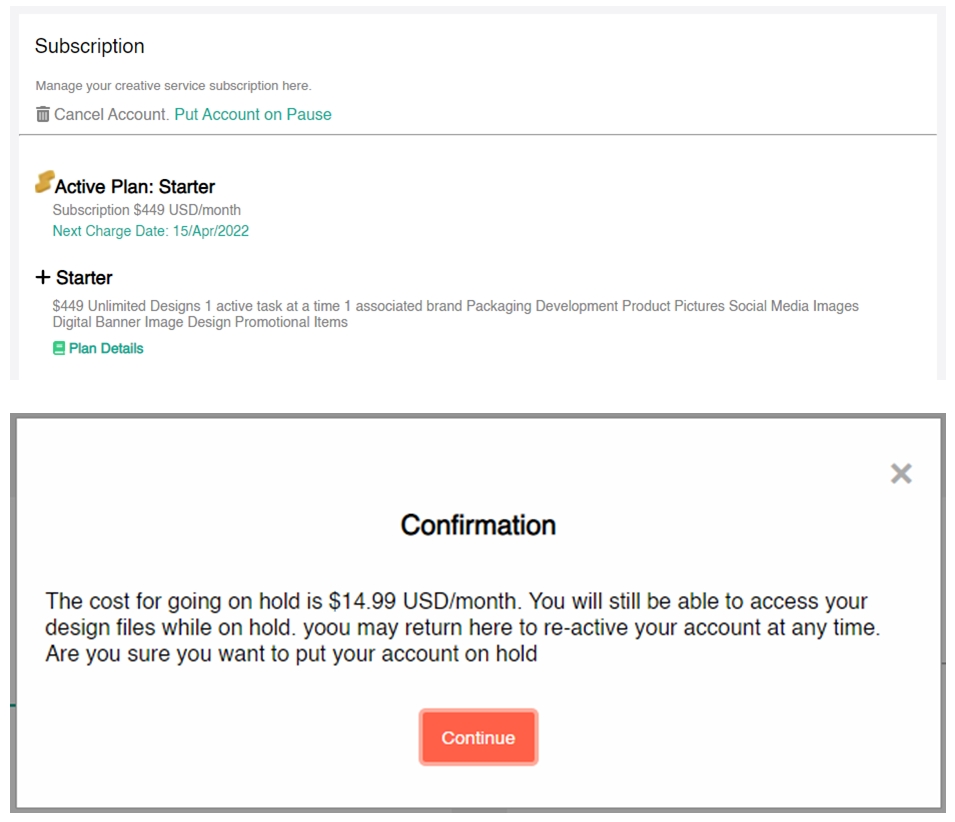This screenshot has width=955, height=822.
Task: Click the Are you sure hold question line
Action: tap(291, 654)
